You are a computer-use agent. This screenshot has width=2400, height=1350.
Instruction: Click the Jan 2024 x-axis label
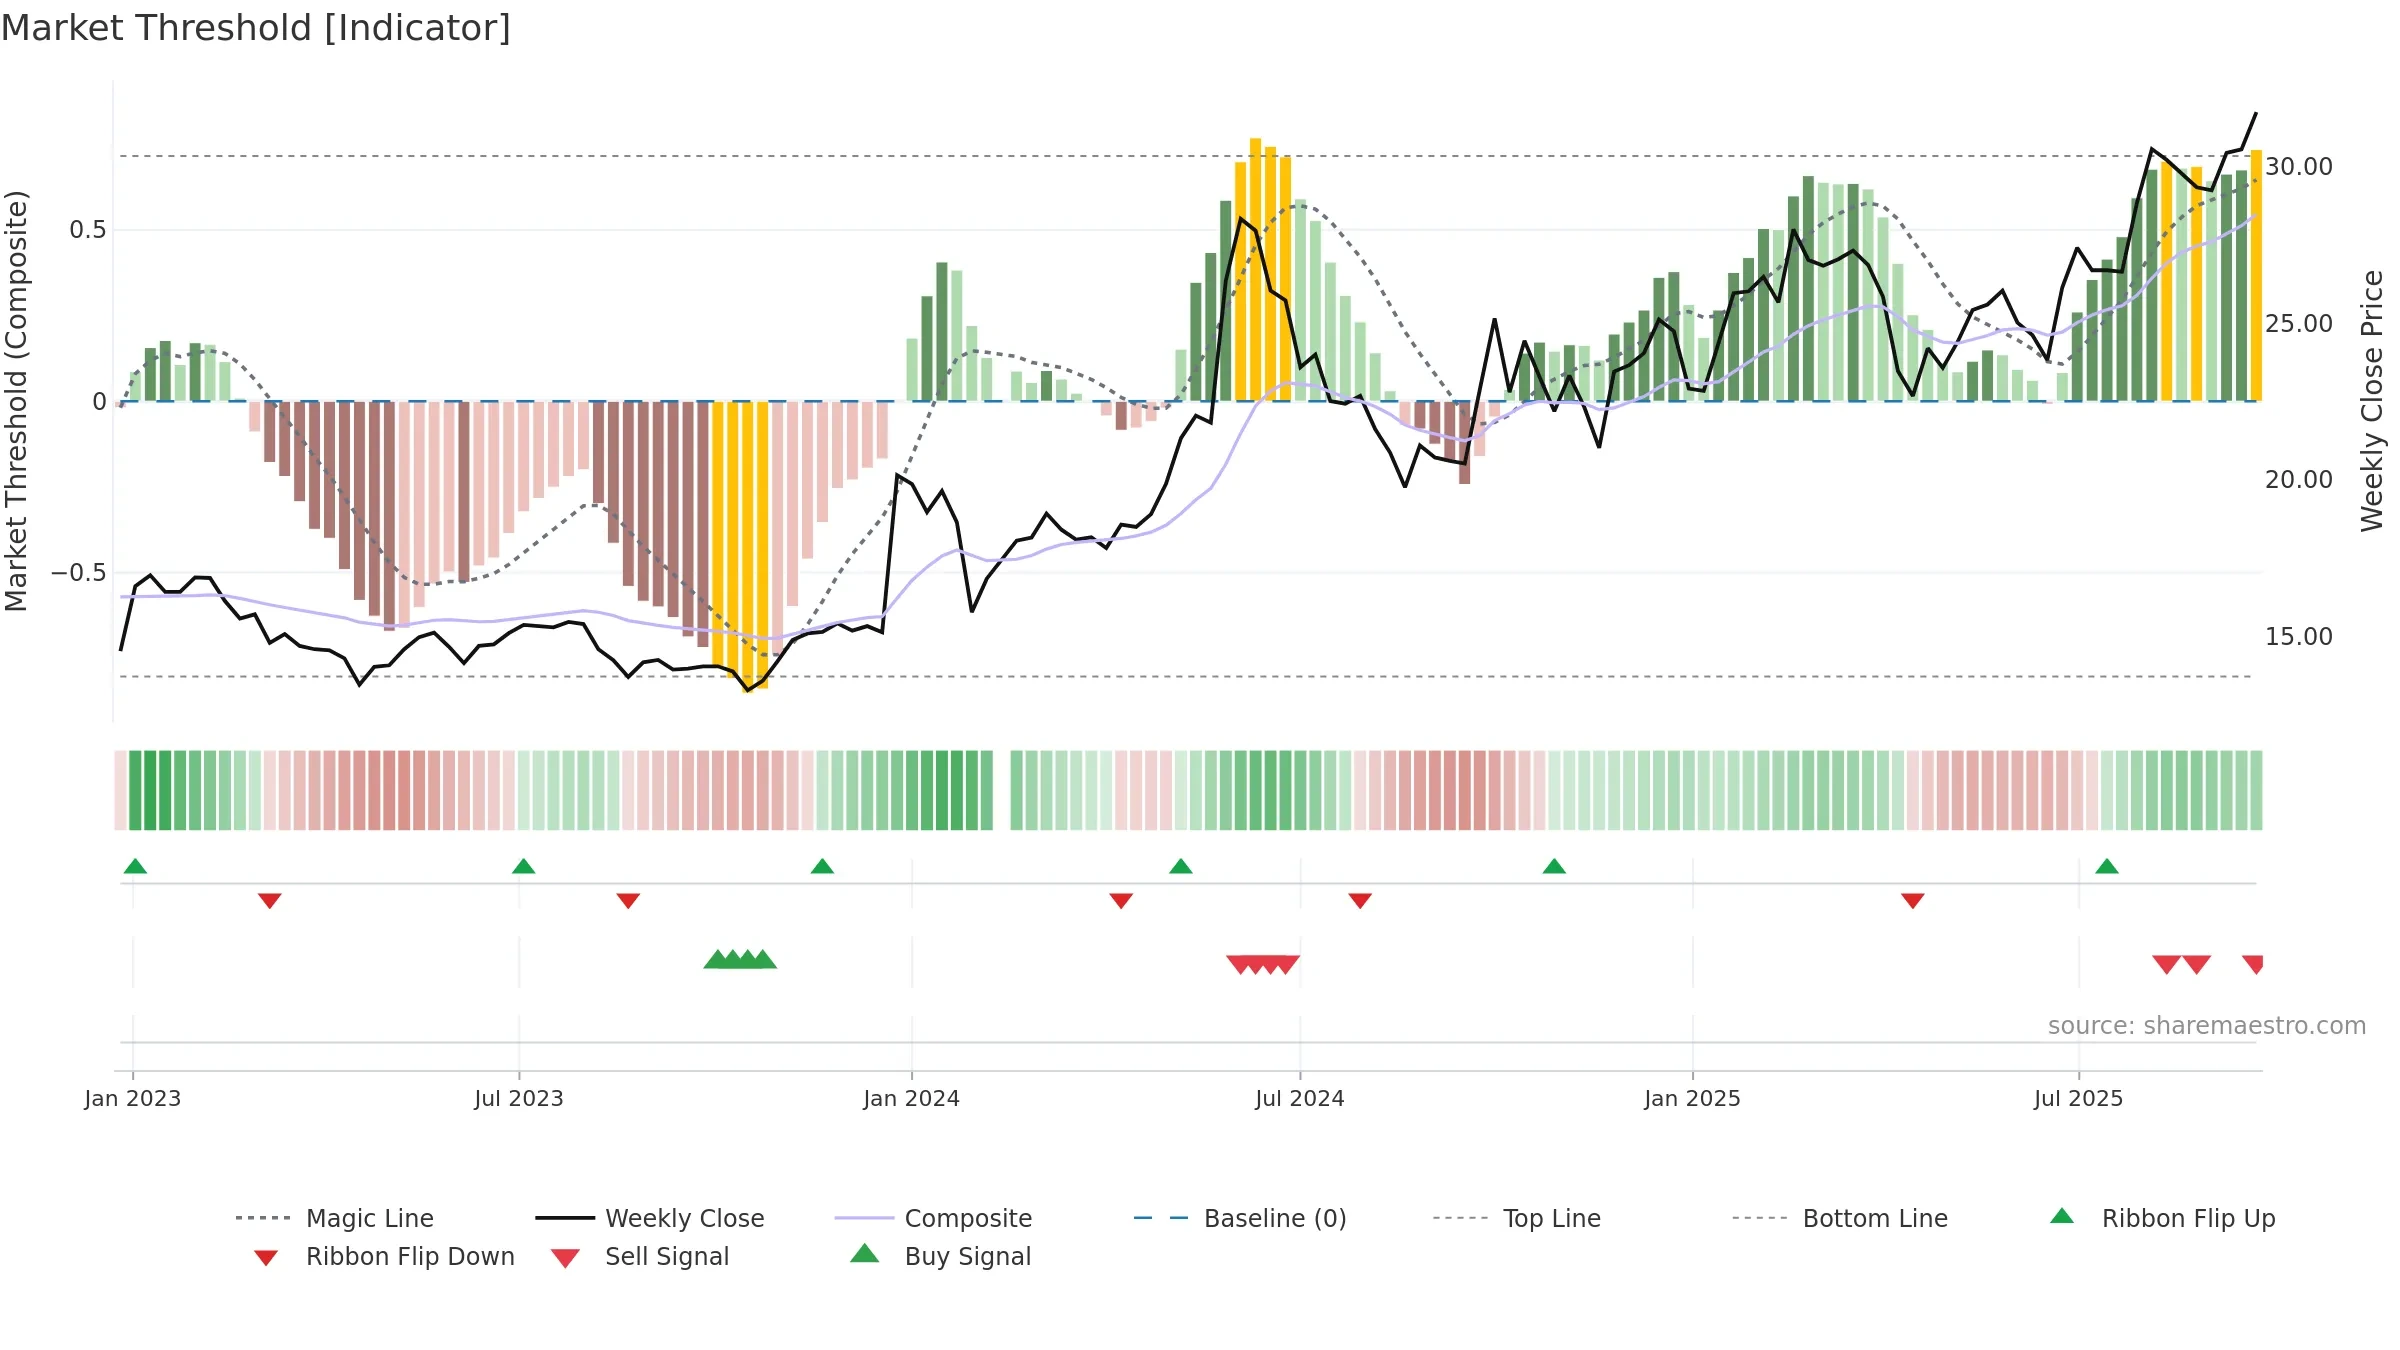[x=912, y=1099]
